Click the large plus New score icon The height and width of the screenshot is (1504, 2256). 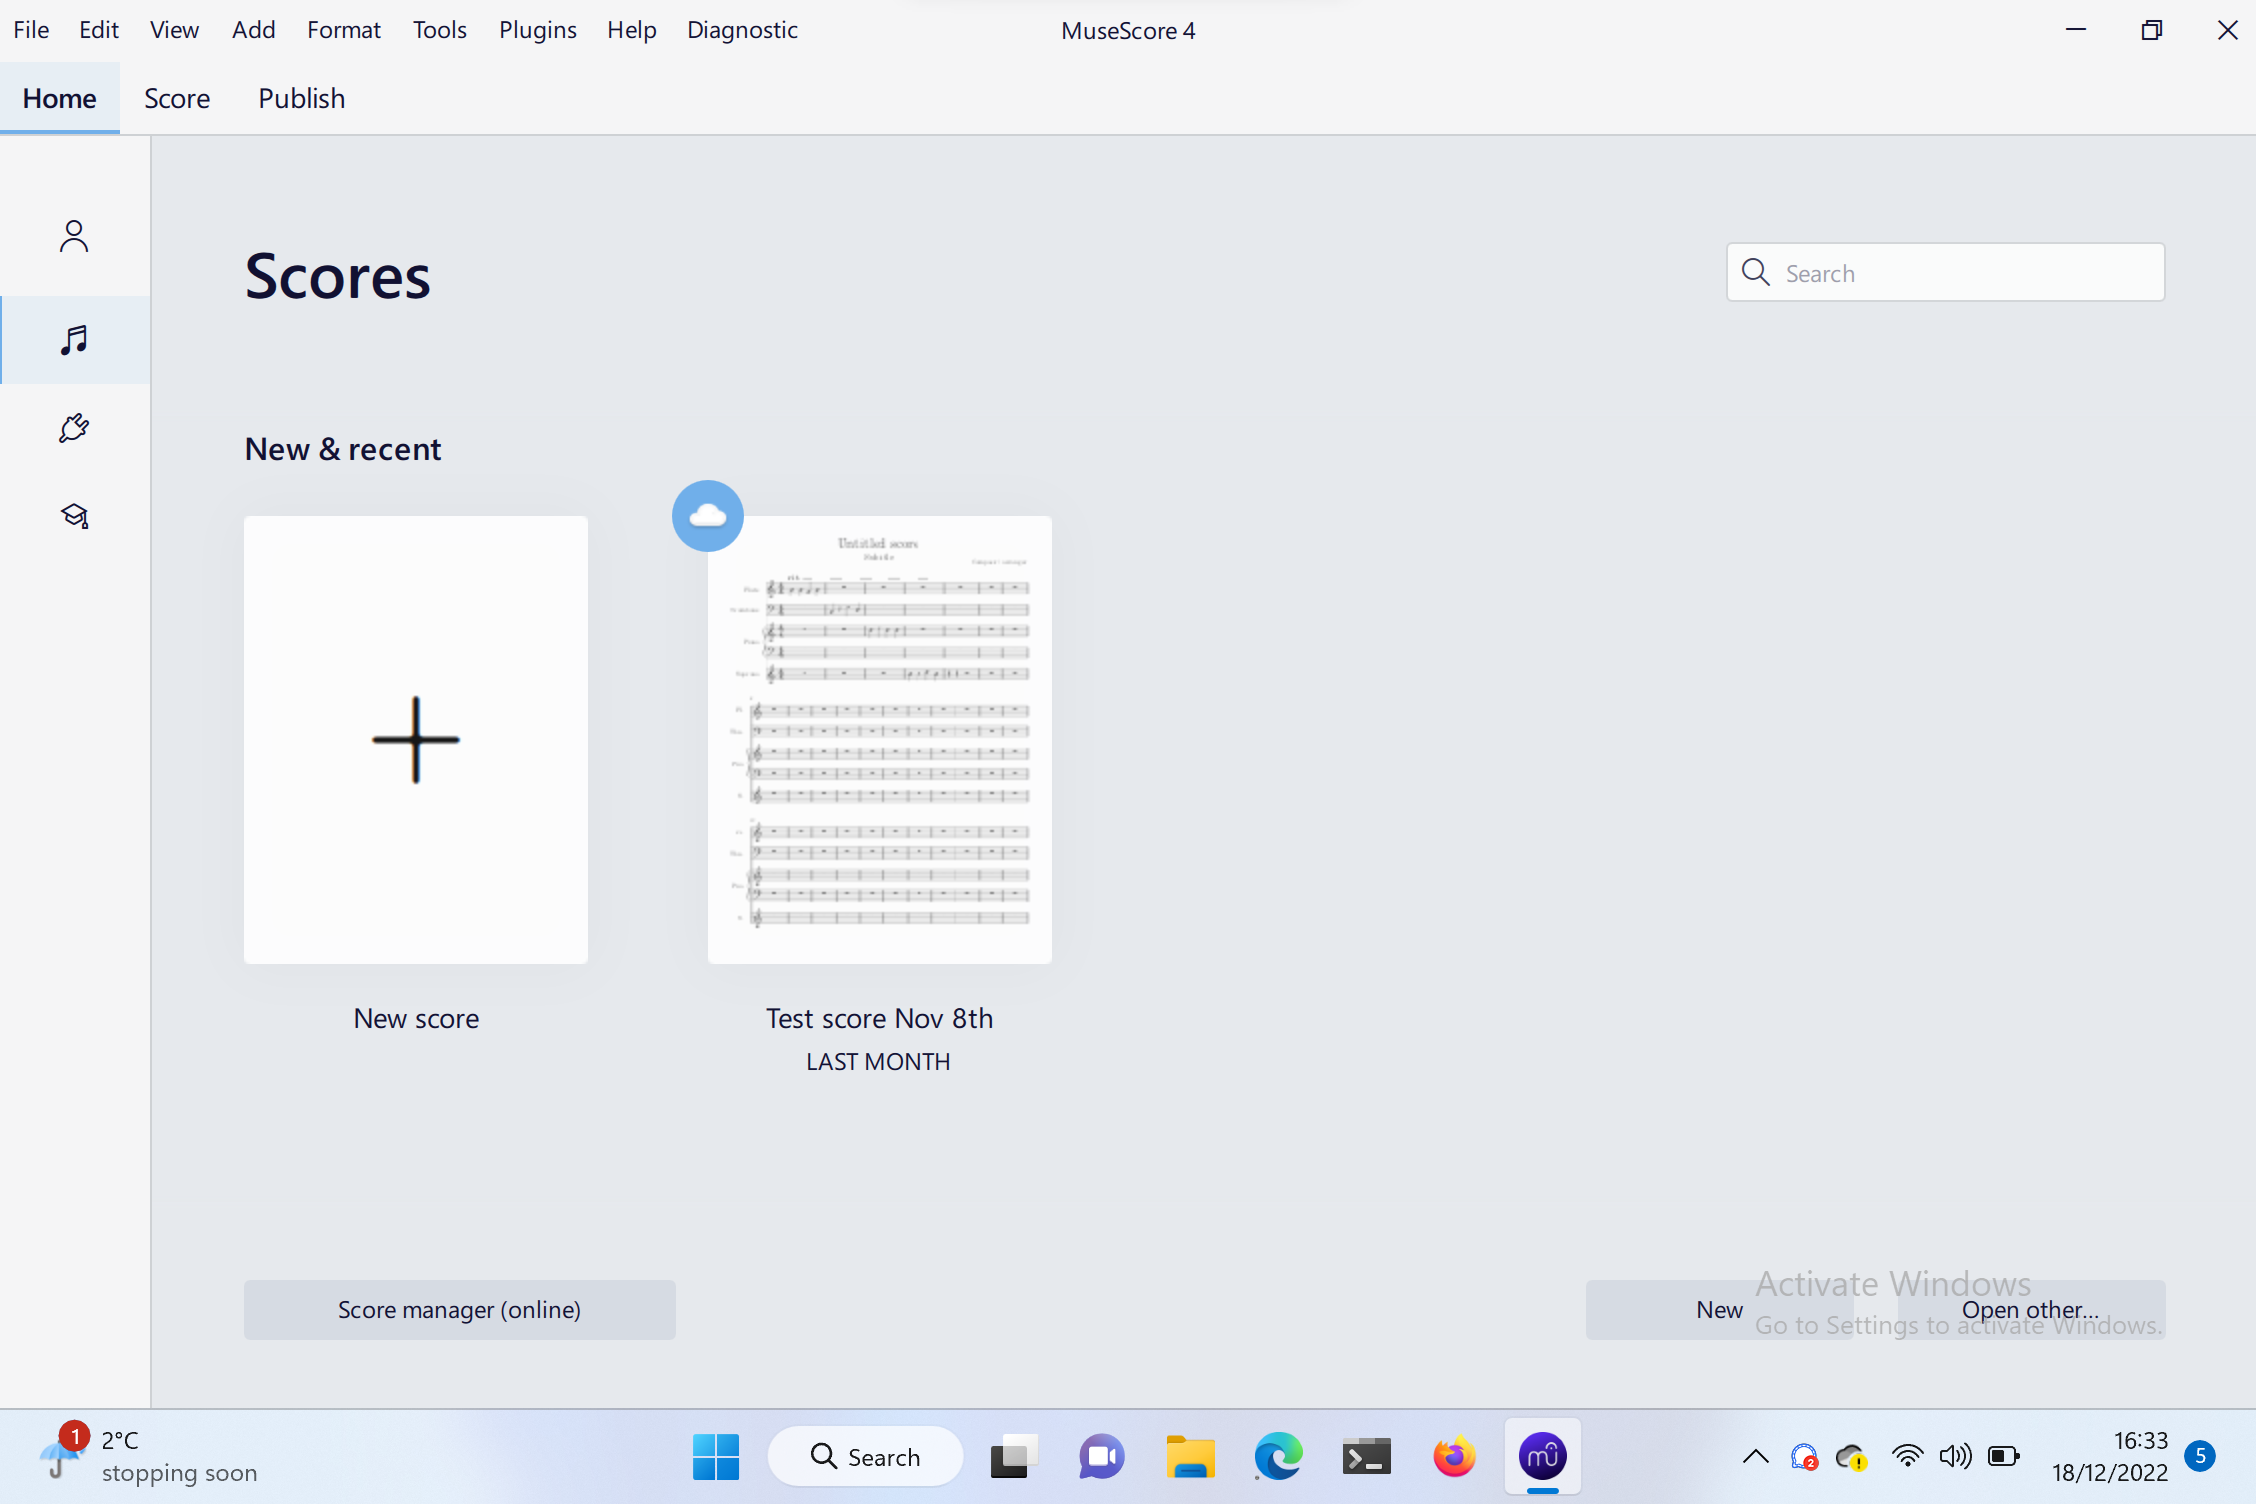click(416, 740)
